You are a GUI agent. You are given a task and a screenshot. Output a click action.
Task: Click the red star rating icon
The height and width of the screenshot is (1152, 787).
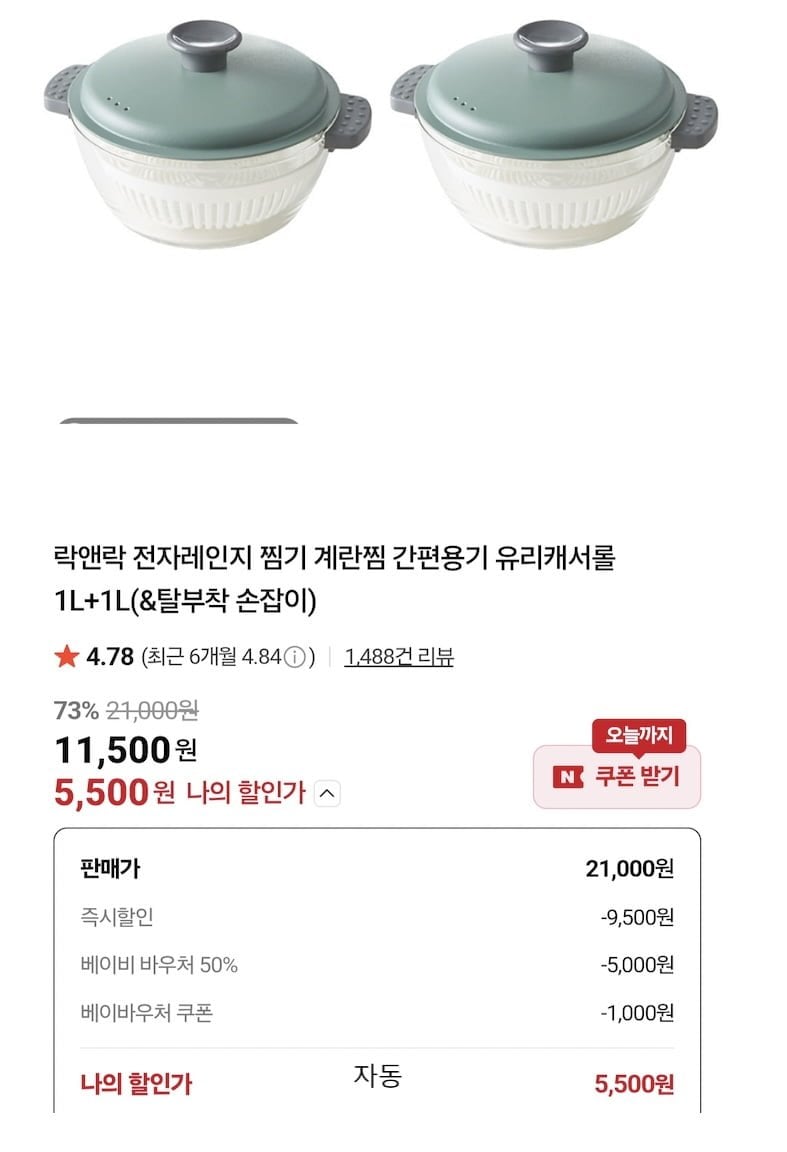tap(66, 657)
